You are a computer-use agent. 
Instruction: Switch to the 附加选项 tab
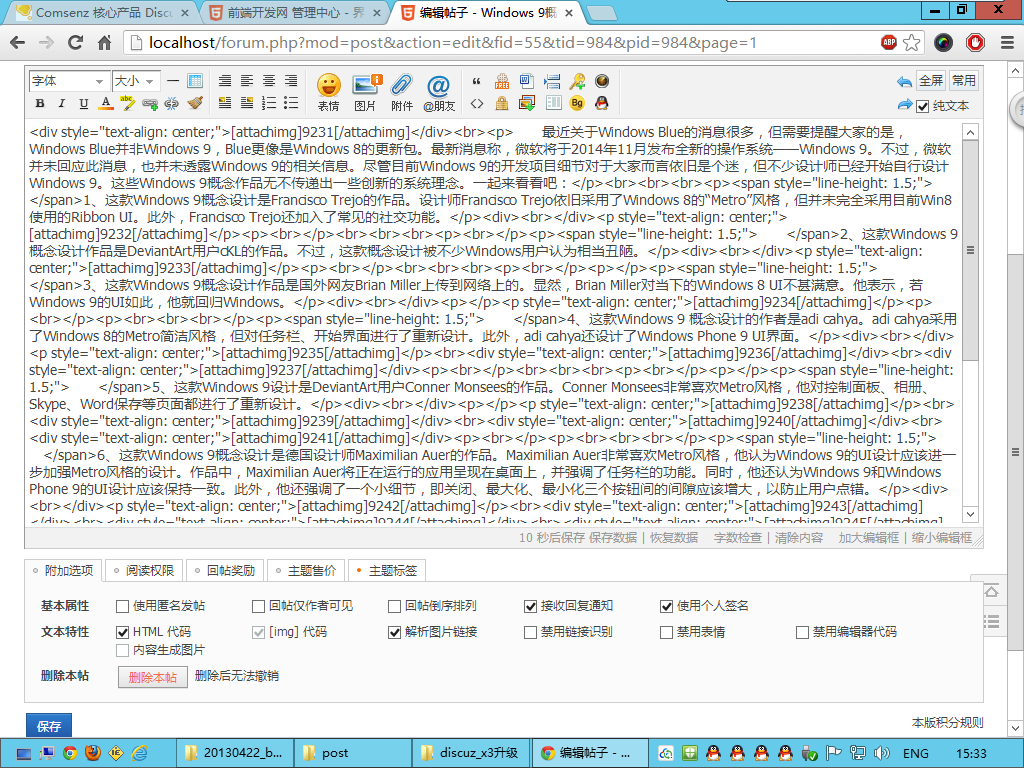[x=63, y=571]
